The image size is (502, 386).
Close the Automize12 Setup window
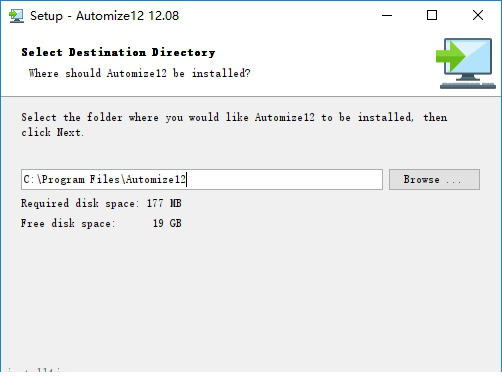(478, 15)
